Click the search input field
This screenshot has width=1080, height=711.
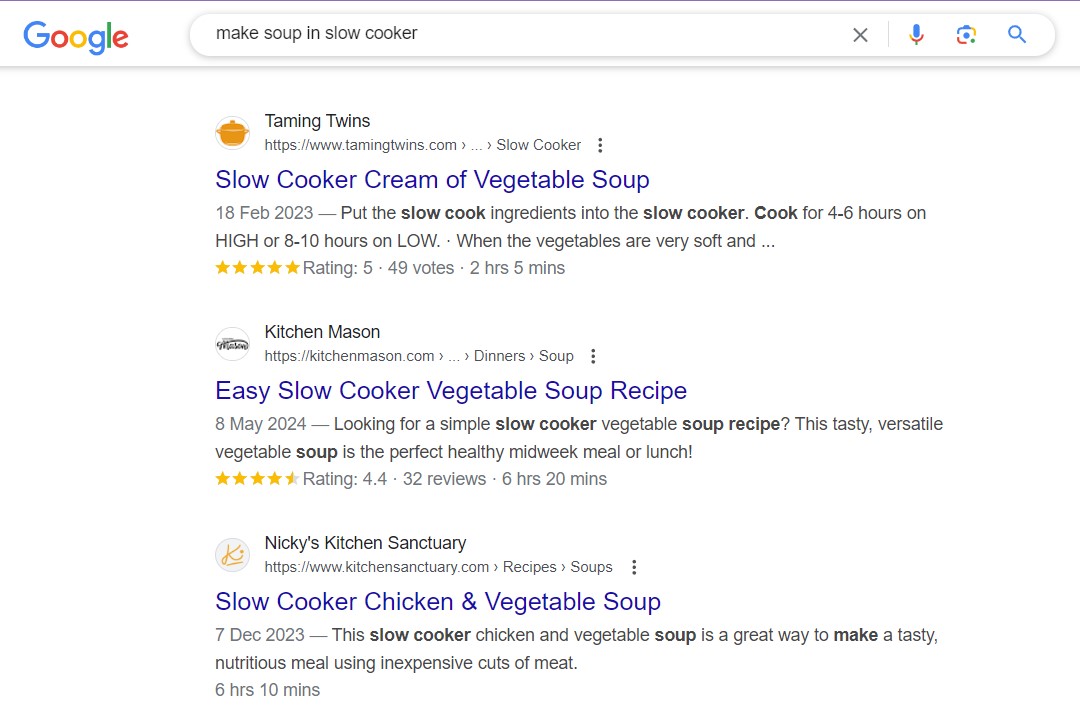point(520,34)
